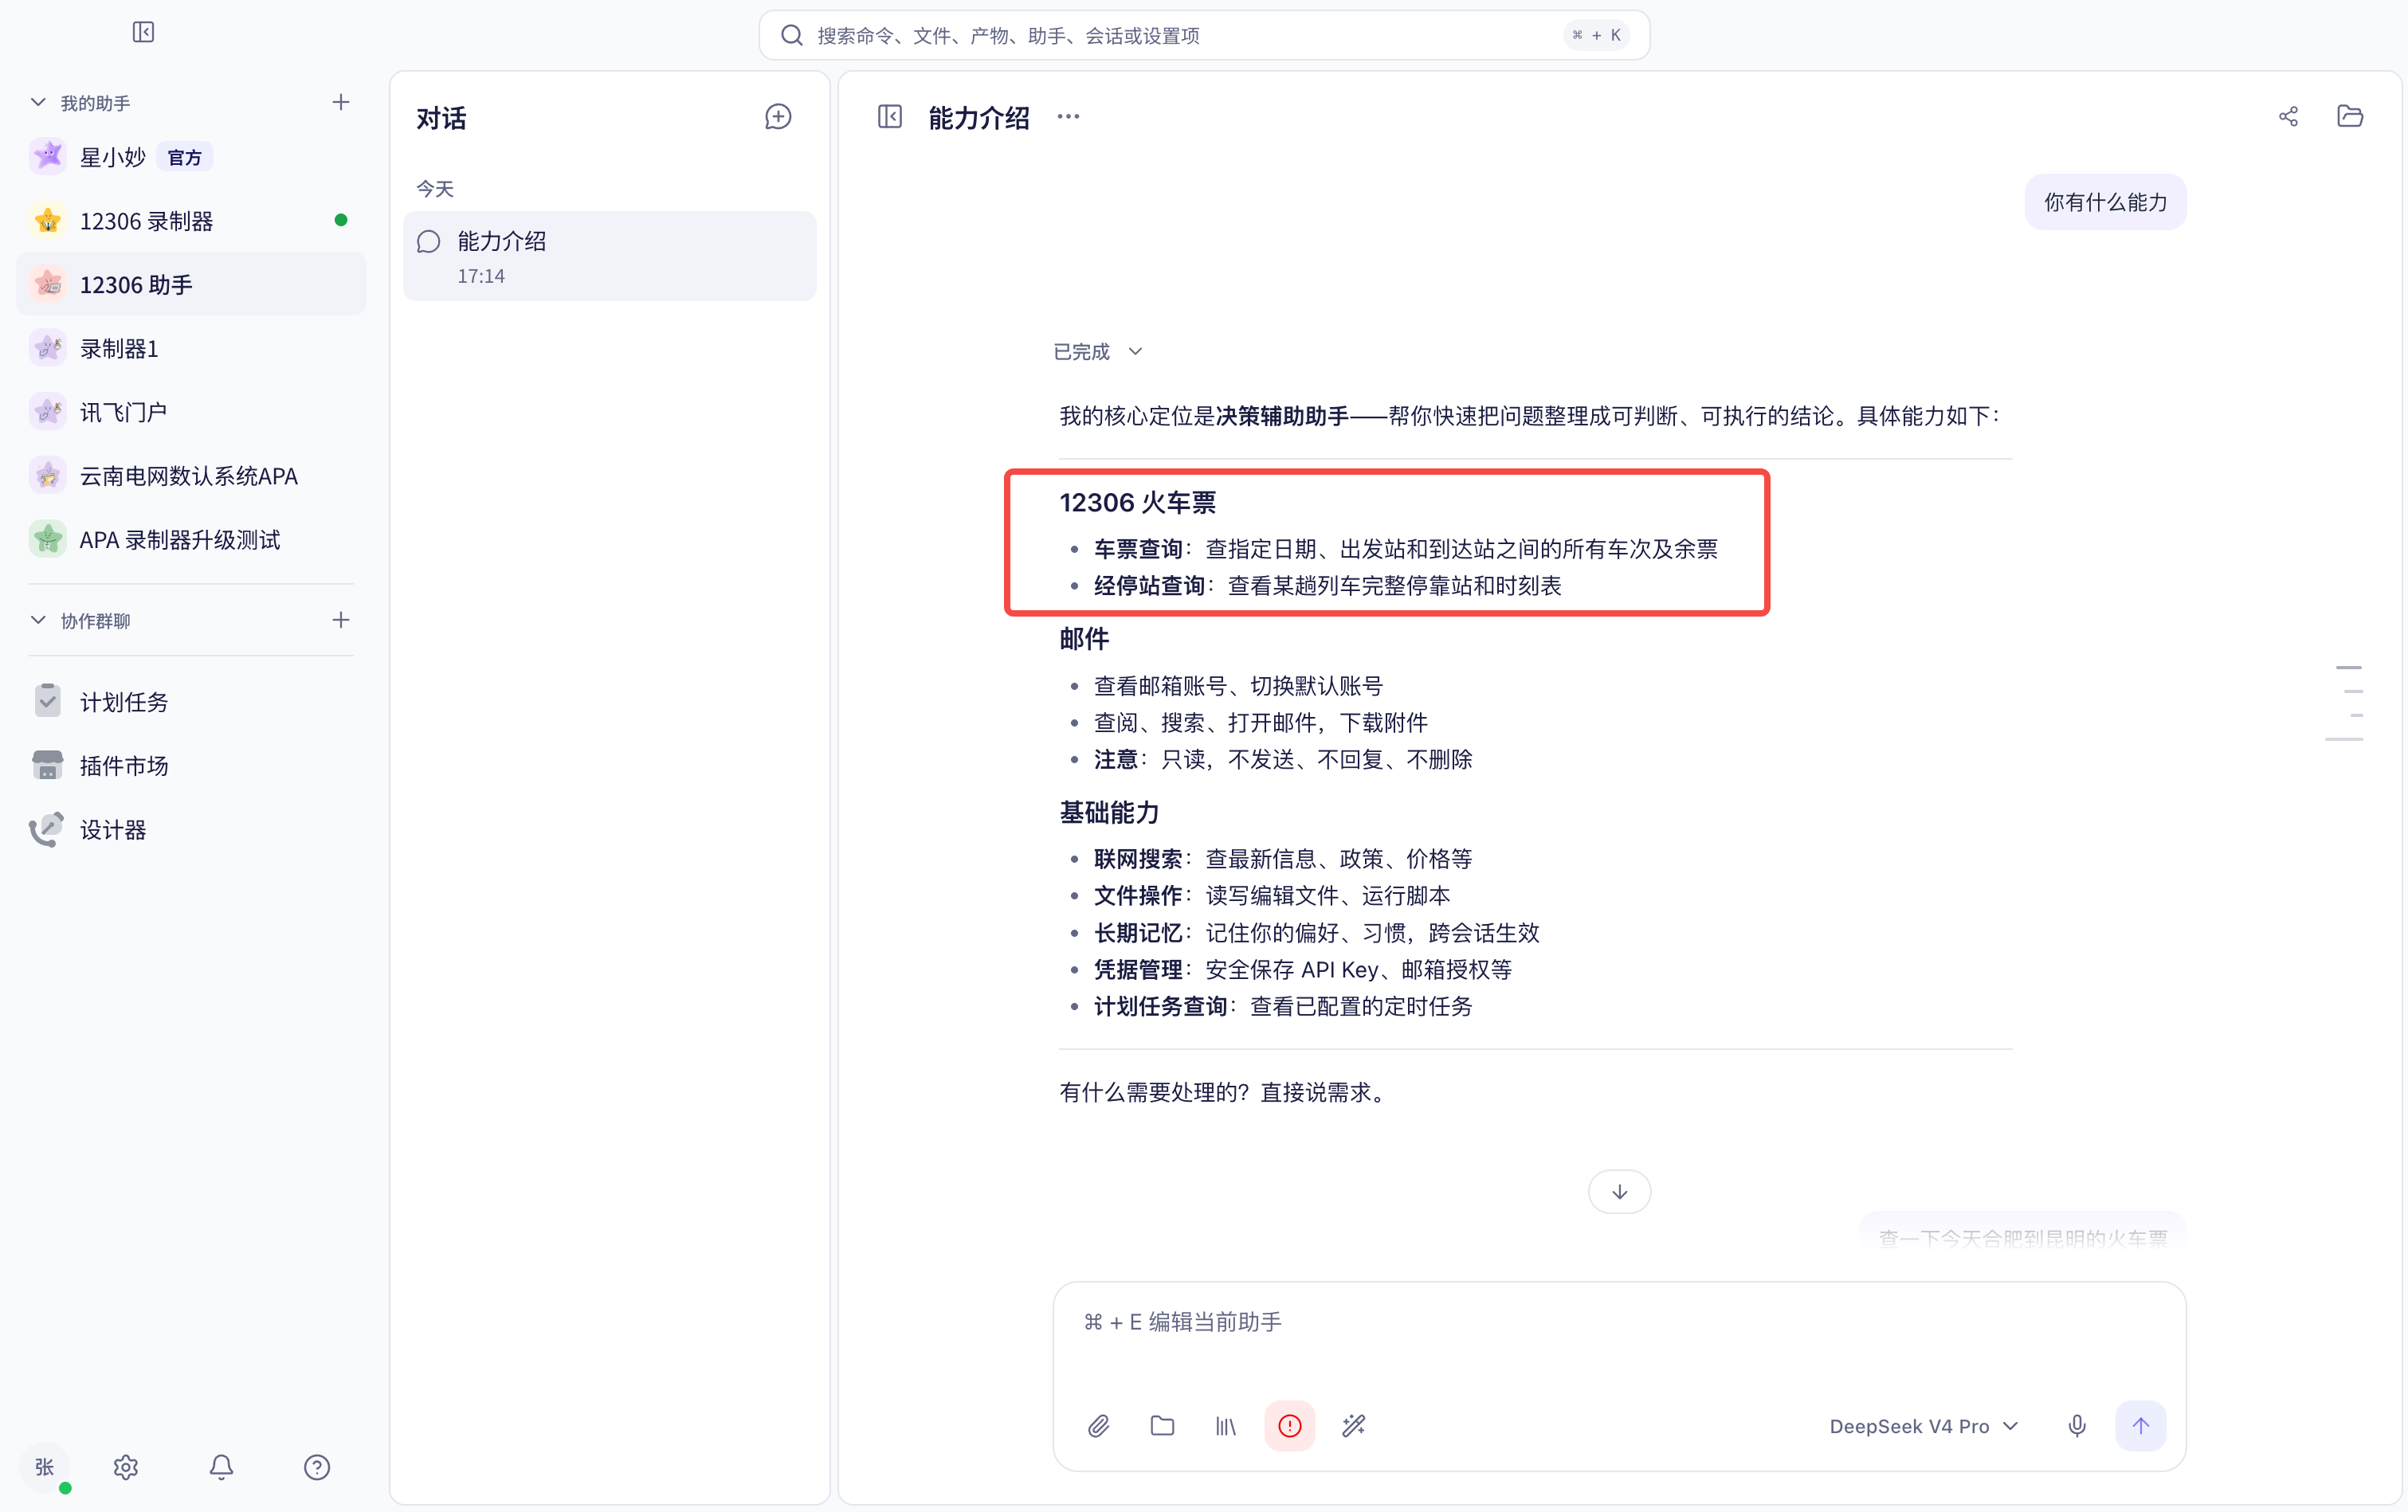Click the 你有什么能力 user message bubble
Viewport: 2408px width, 1512px height.
coord(2105,202)
